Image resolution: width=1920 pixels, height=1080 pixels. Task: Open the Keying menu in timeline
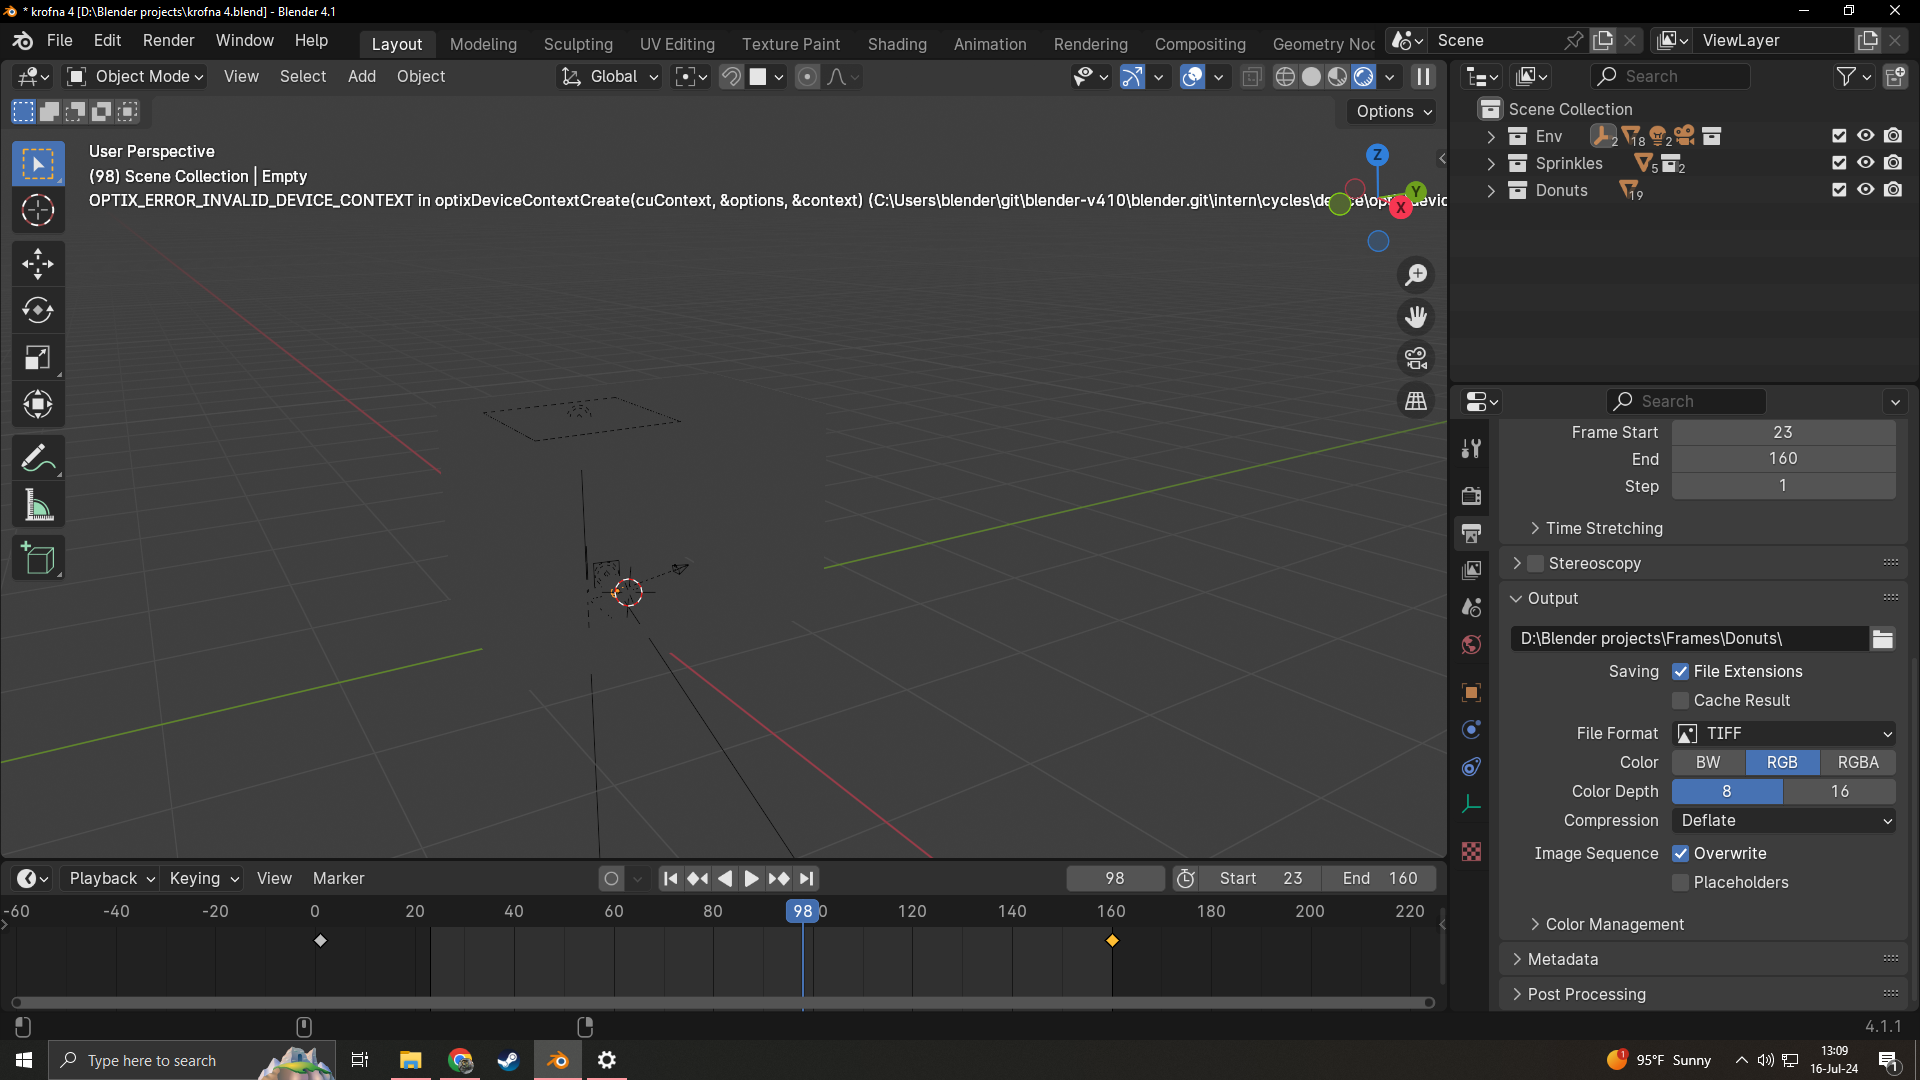[x=204, y=879]
